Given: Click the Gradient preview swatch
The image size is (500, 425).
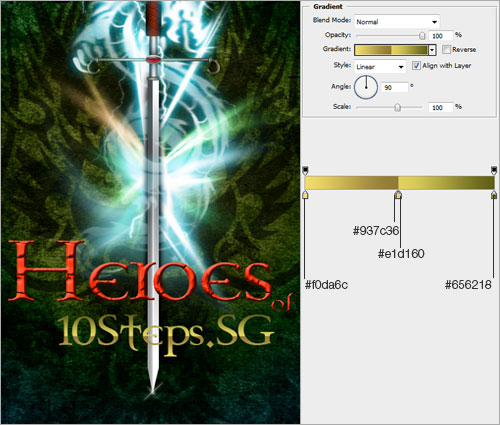Looking at the screenshot, I should point(391,50).
